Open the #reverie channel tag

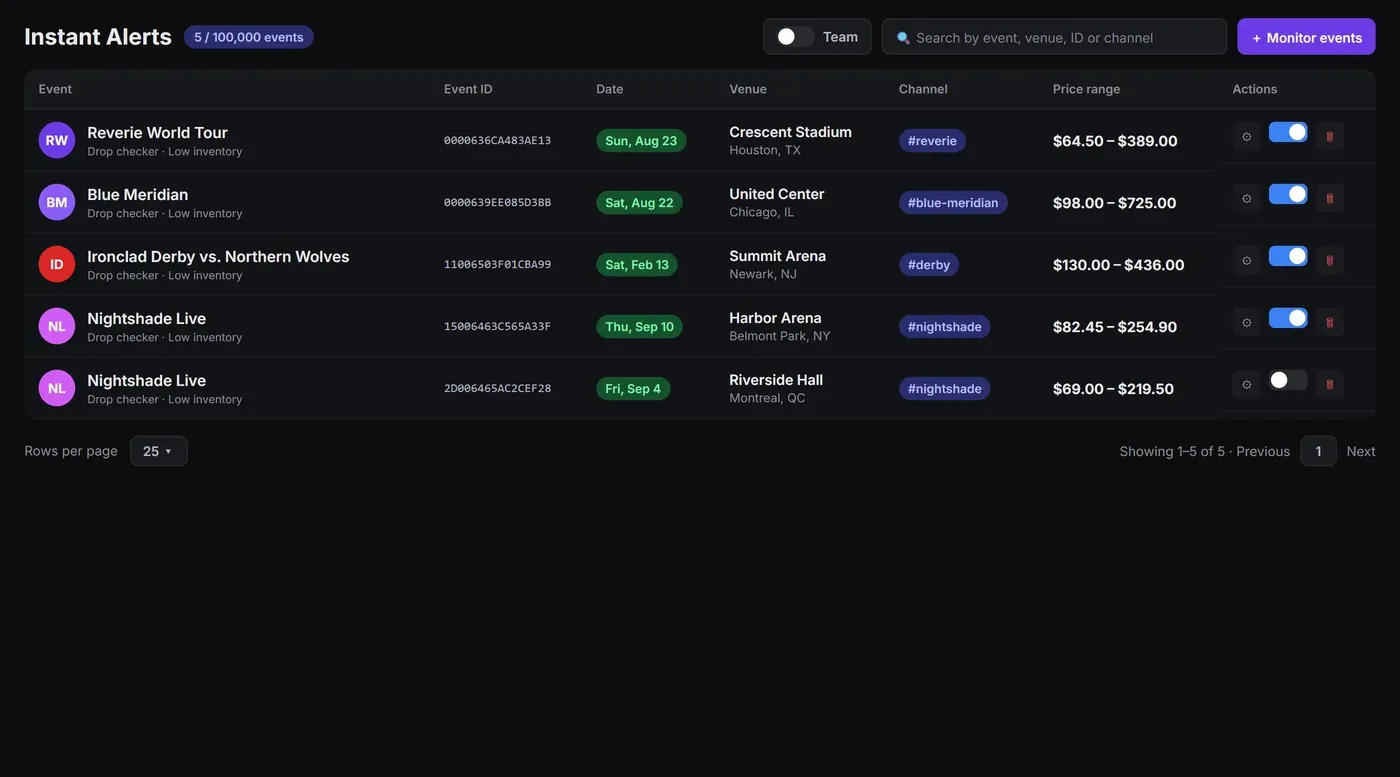pos(932,141)
